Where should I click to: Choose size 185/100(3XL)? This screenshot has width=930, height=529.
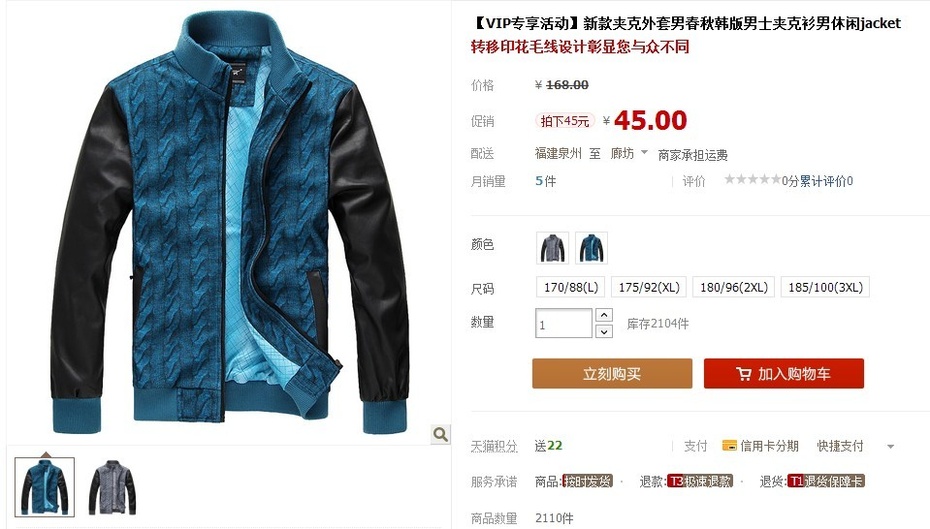pyautogui.click(x=825, y=287)
